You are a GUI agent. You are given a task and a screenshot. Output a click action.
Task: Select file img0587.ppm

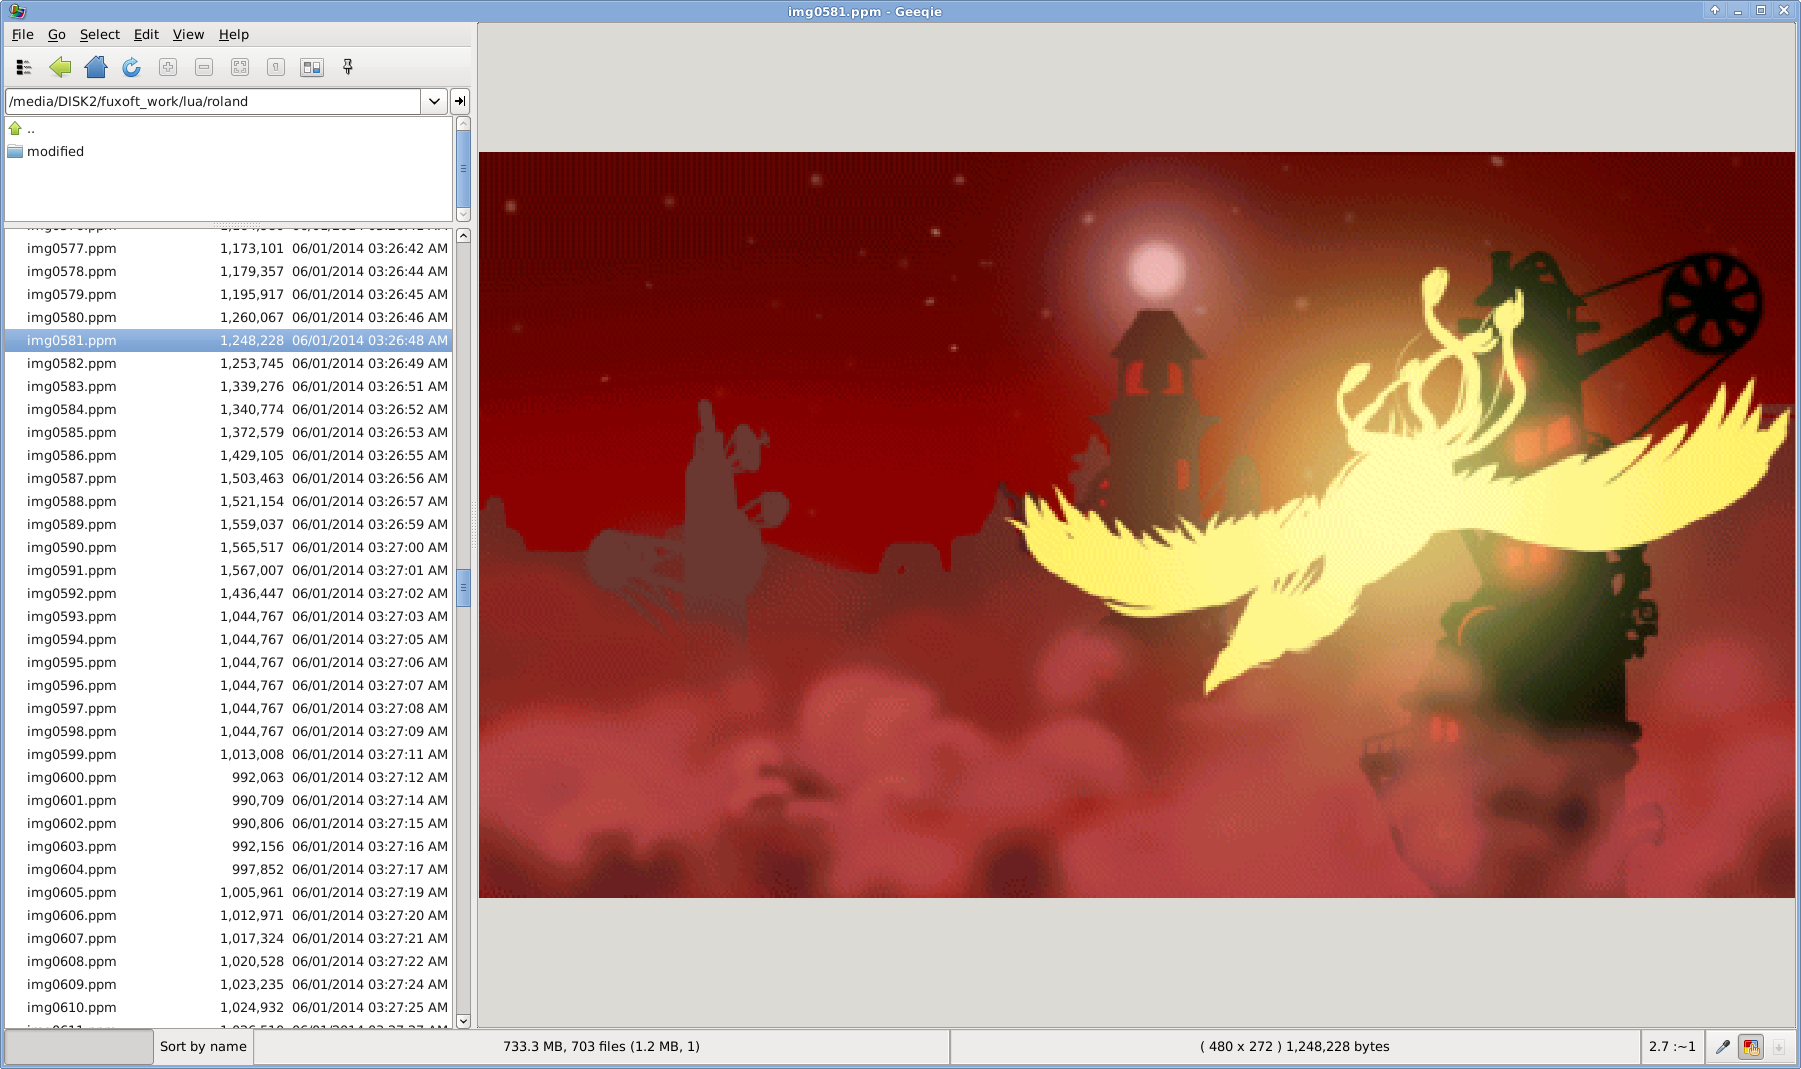[x=228, y=479]
